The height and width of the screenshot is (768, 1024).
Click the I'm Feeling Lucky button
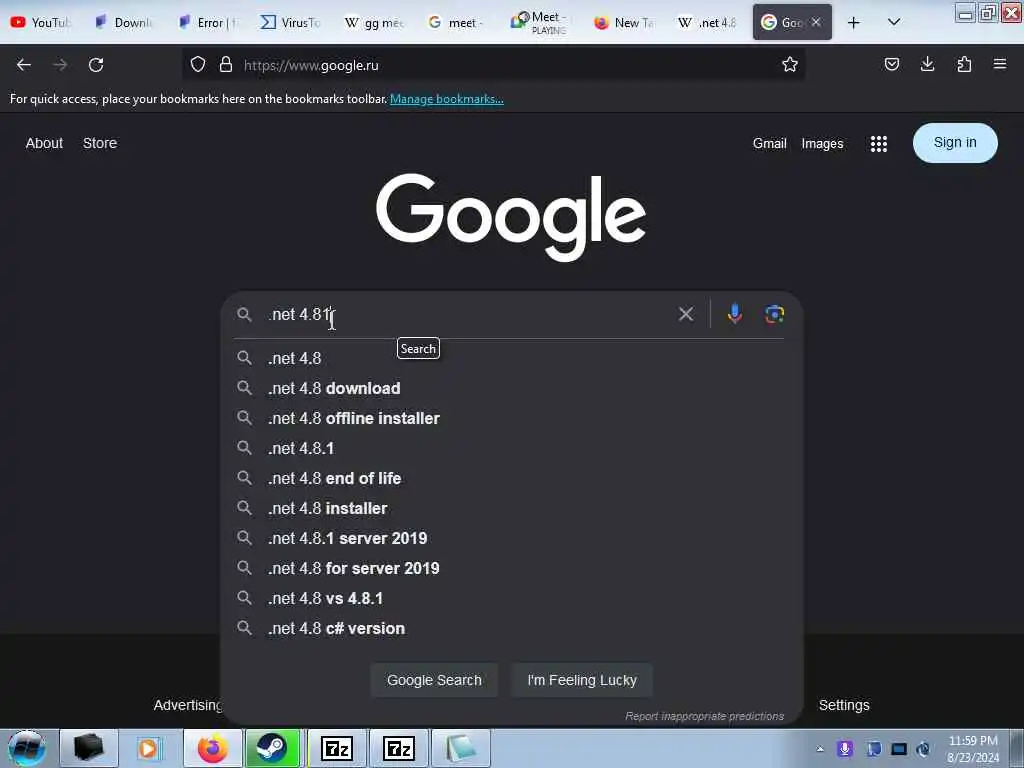click(582, 680)
